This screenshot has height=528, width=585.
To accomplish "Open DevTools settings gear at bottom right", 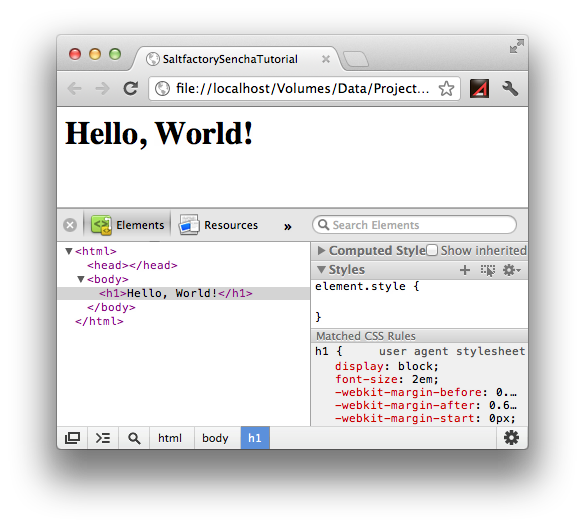I will pos(511,437).
